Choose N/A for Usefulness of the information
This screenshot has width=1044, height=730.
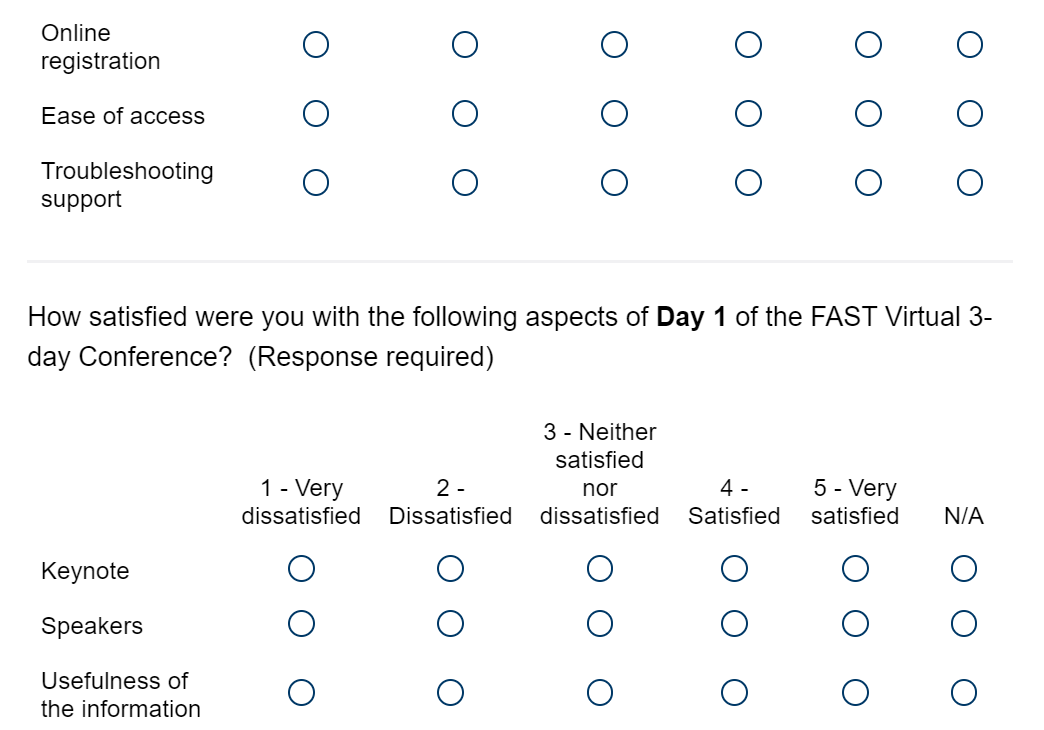964,692
